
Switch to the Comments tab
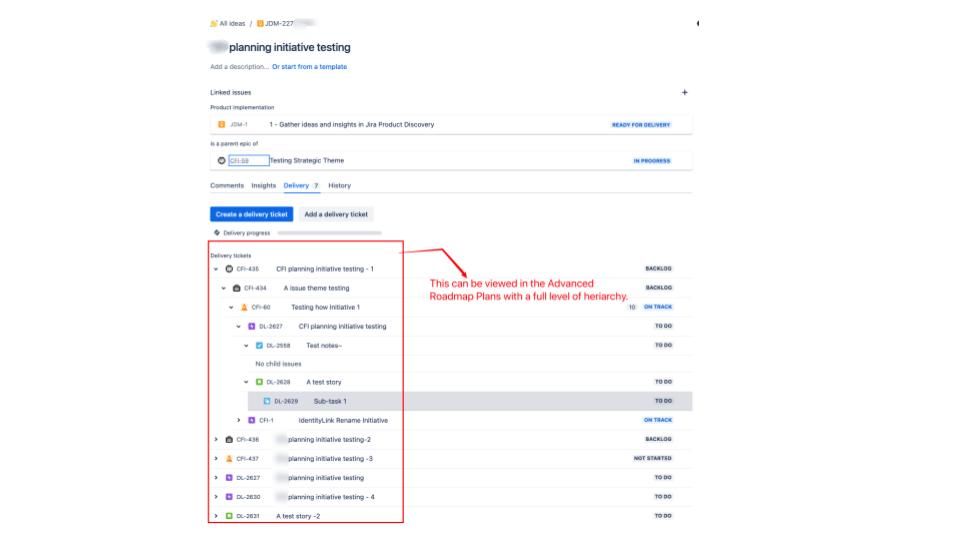click(x=227, y=186)
